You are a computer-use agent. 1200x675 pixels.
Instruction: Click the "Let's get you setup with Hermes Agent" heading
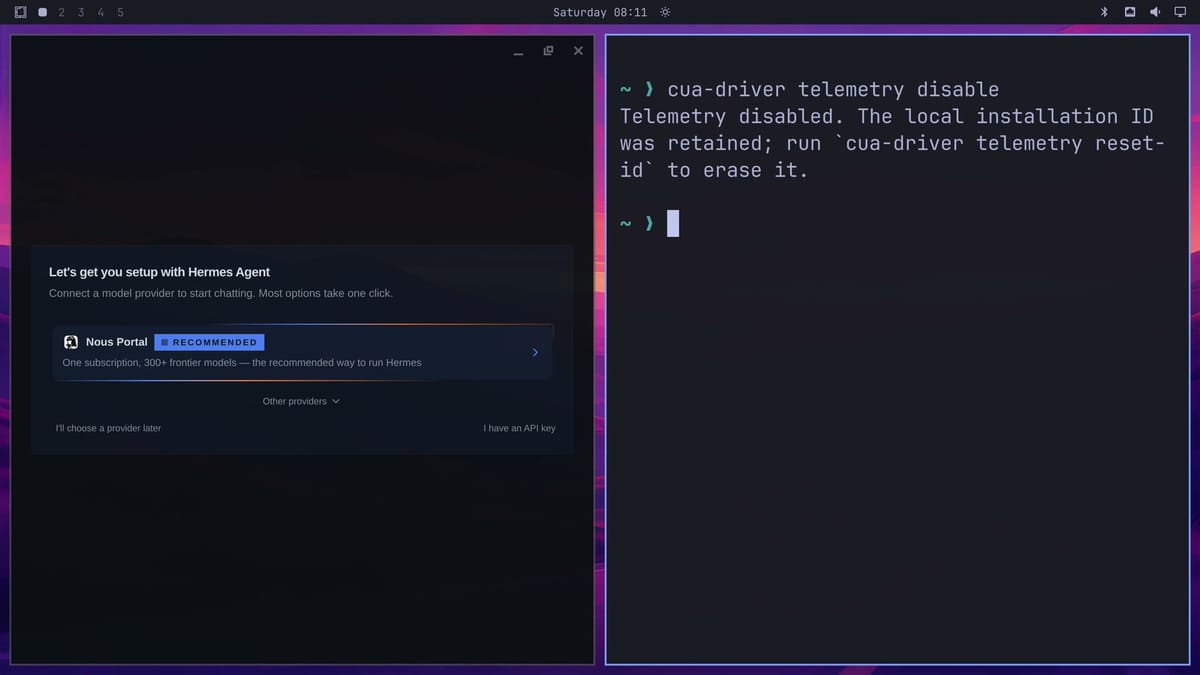(x=159, y=272)
